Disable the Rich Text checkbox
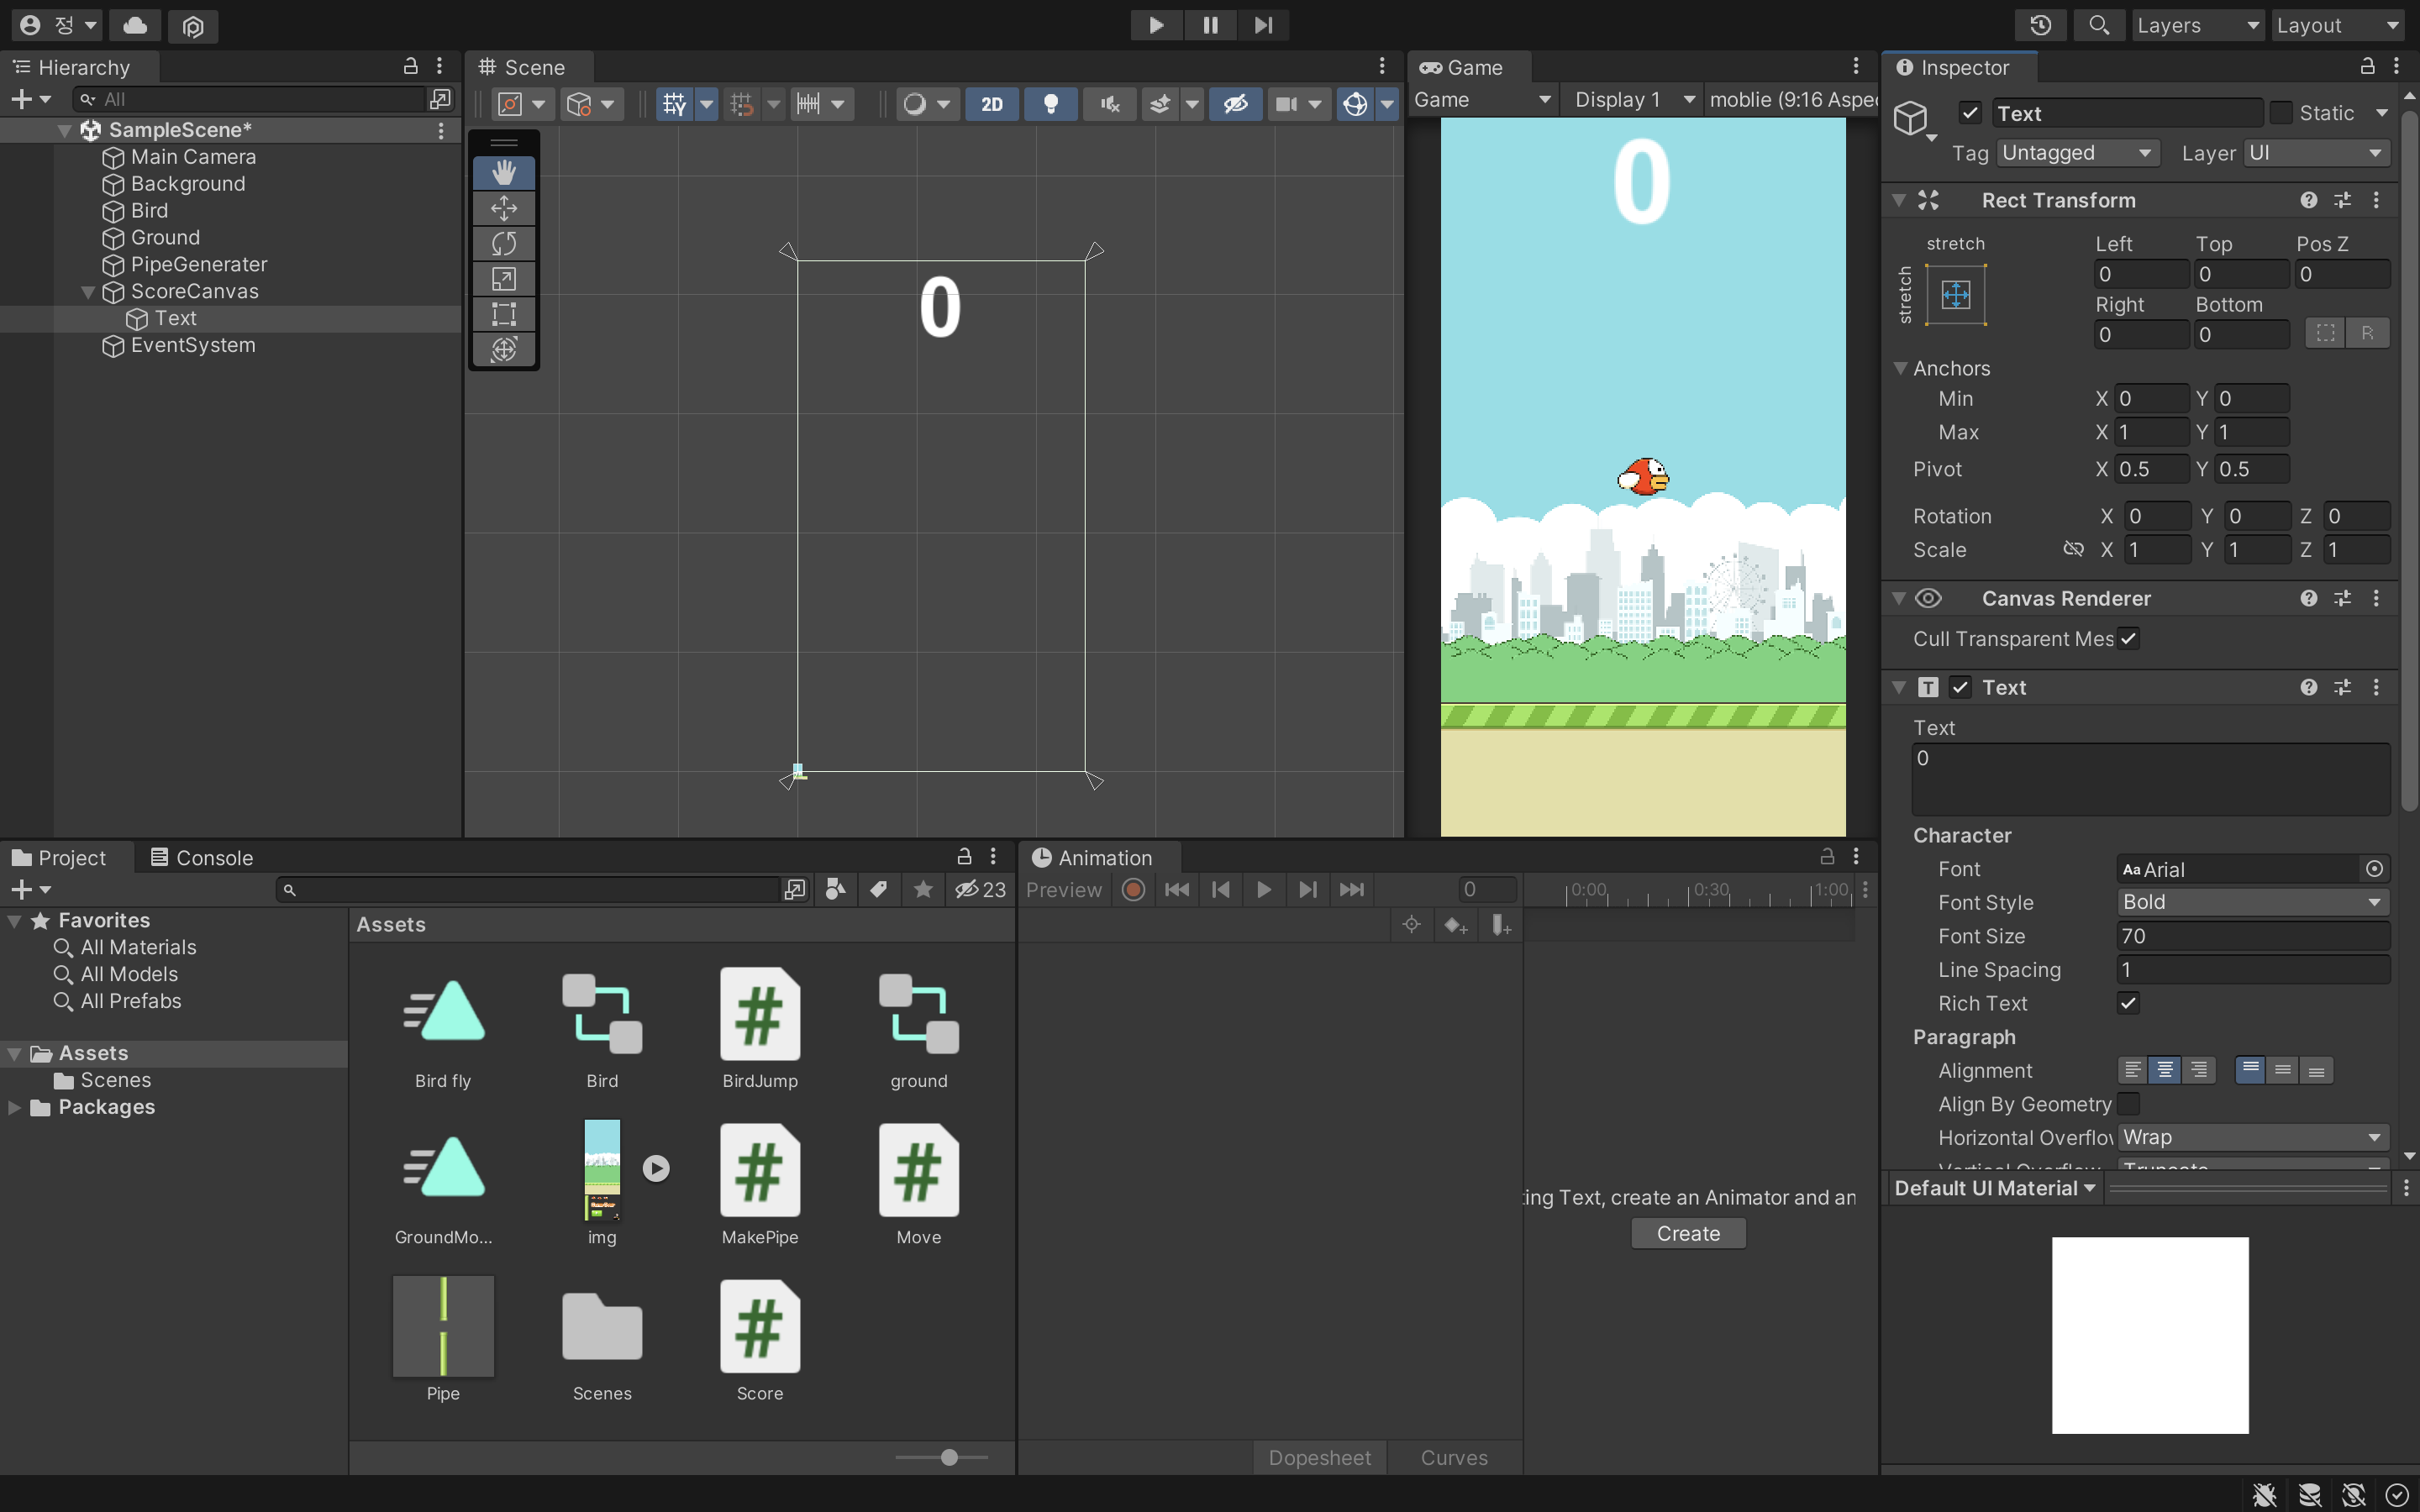Image resolution: width=2420 pixels, height=1512 pixels. (x=2128, y=1003)
